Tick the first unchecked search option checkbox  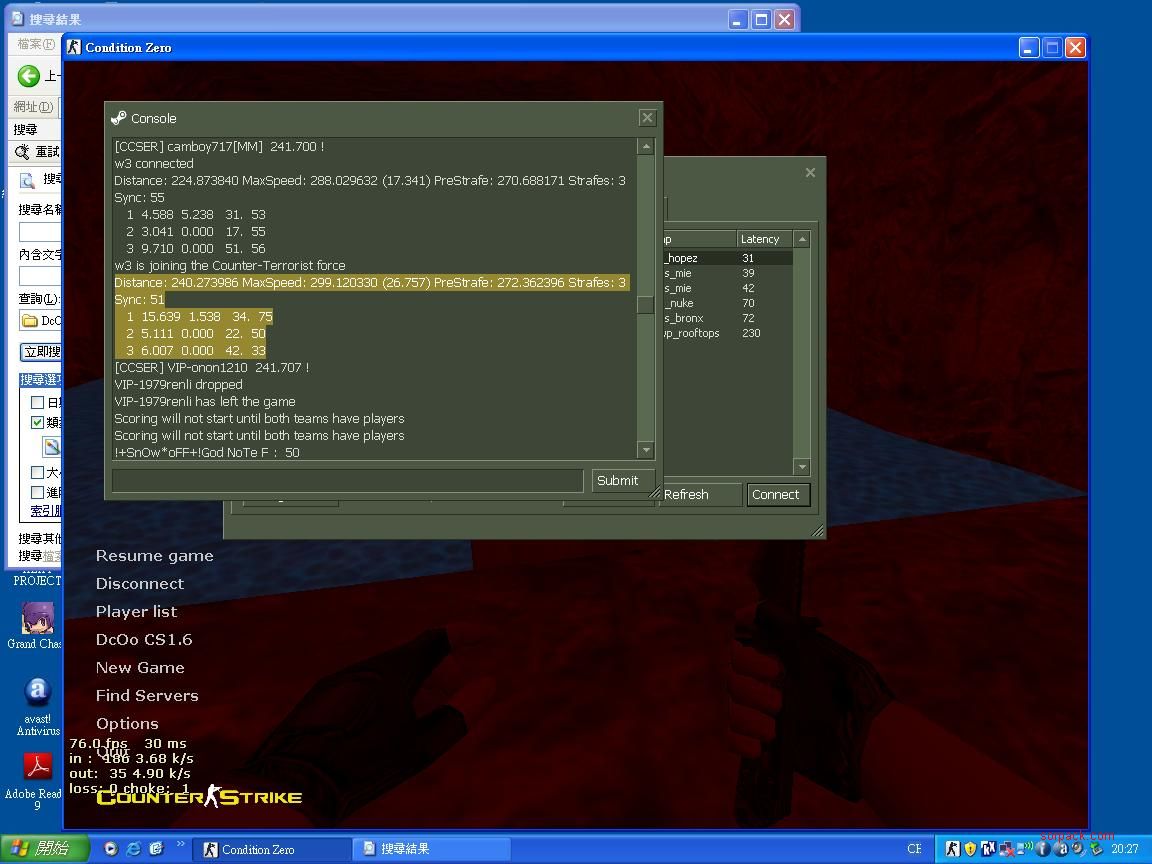[x=38, y=402]
